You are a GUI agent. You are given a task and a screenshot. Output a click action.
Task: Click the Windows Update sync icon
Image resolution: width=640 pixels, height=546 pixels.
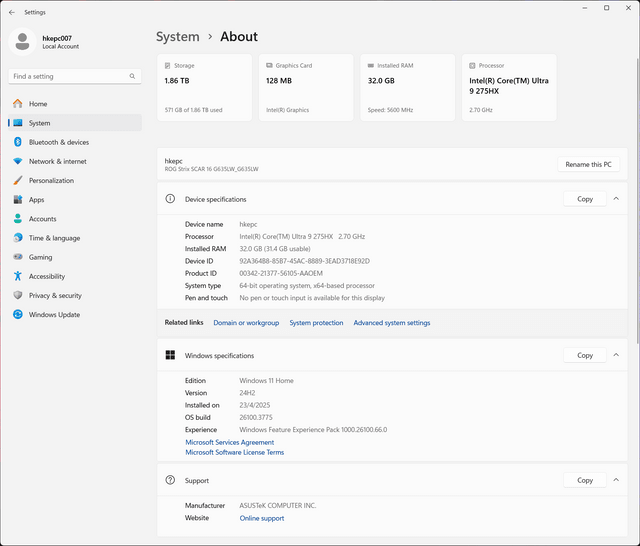pyautogui.click(x=18, y=315)
